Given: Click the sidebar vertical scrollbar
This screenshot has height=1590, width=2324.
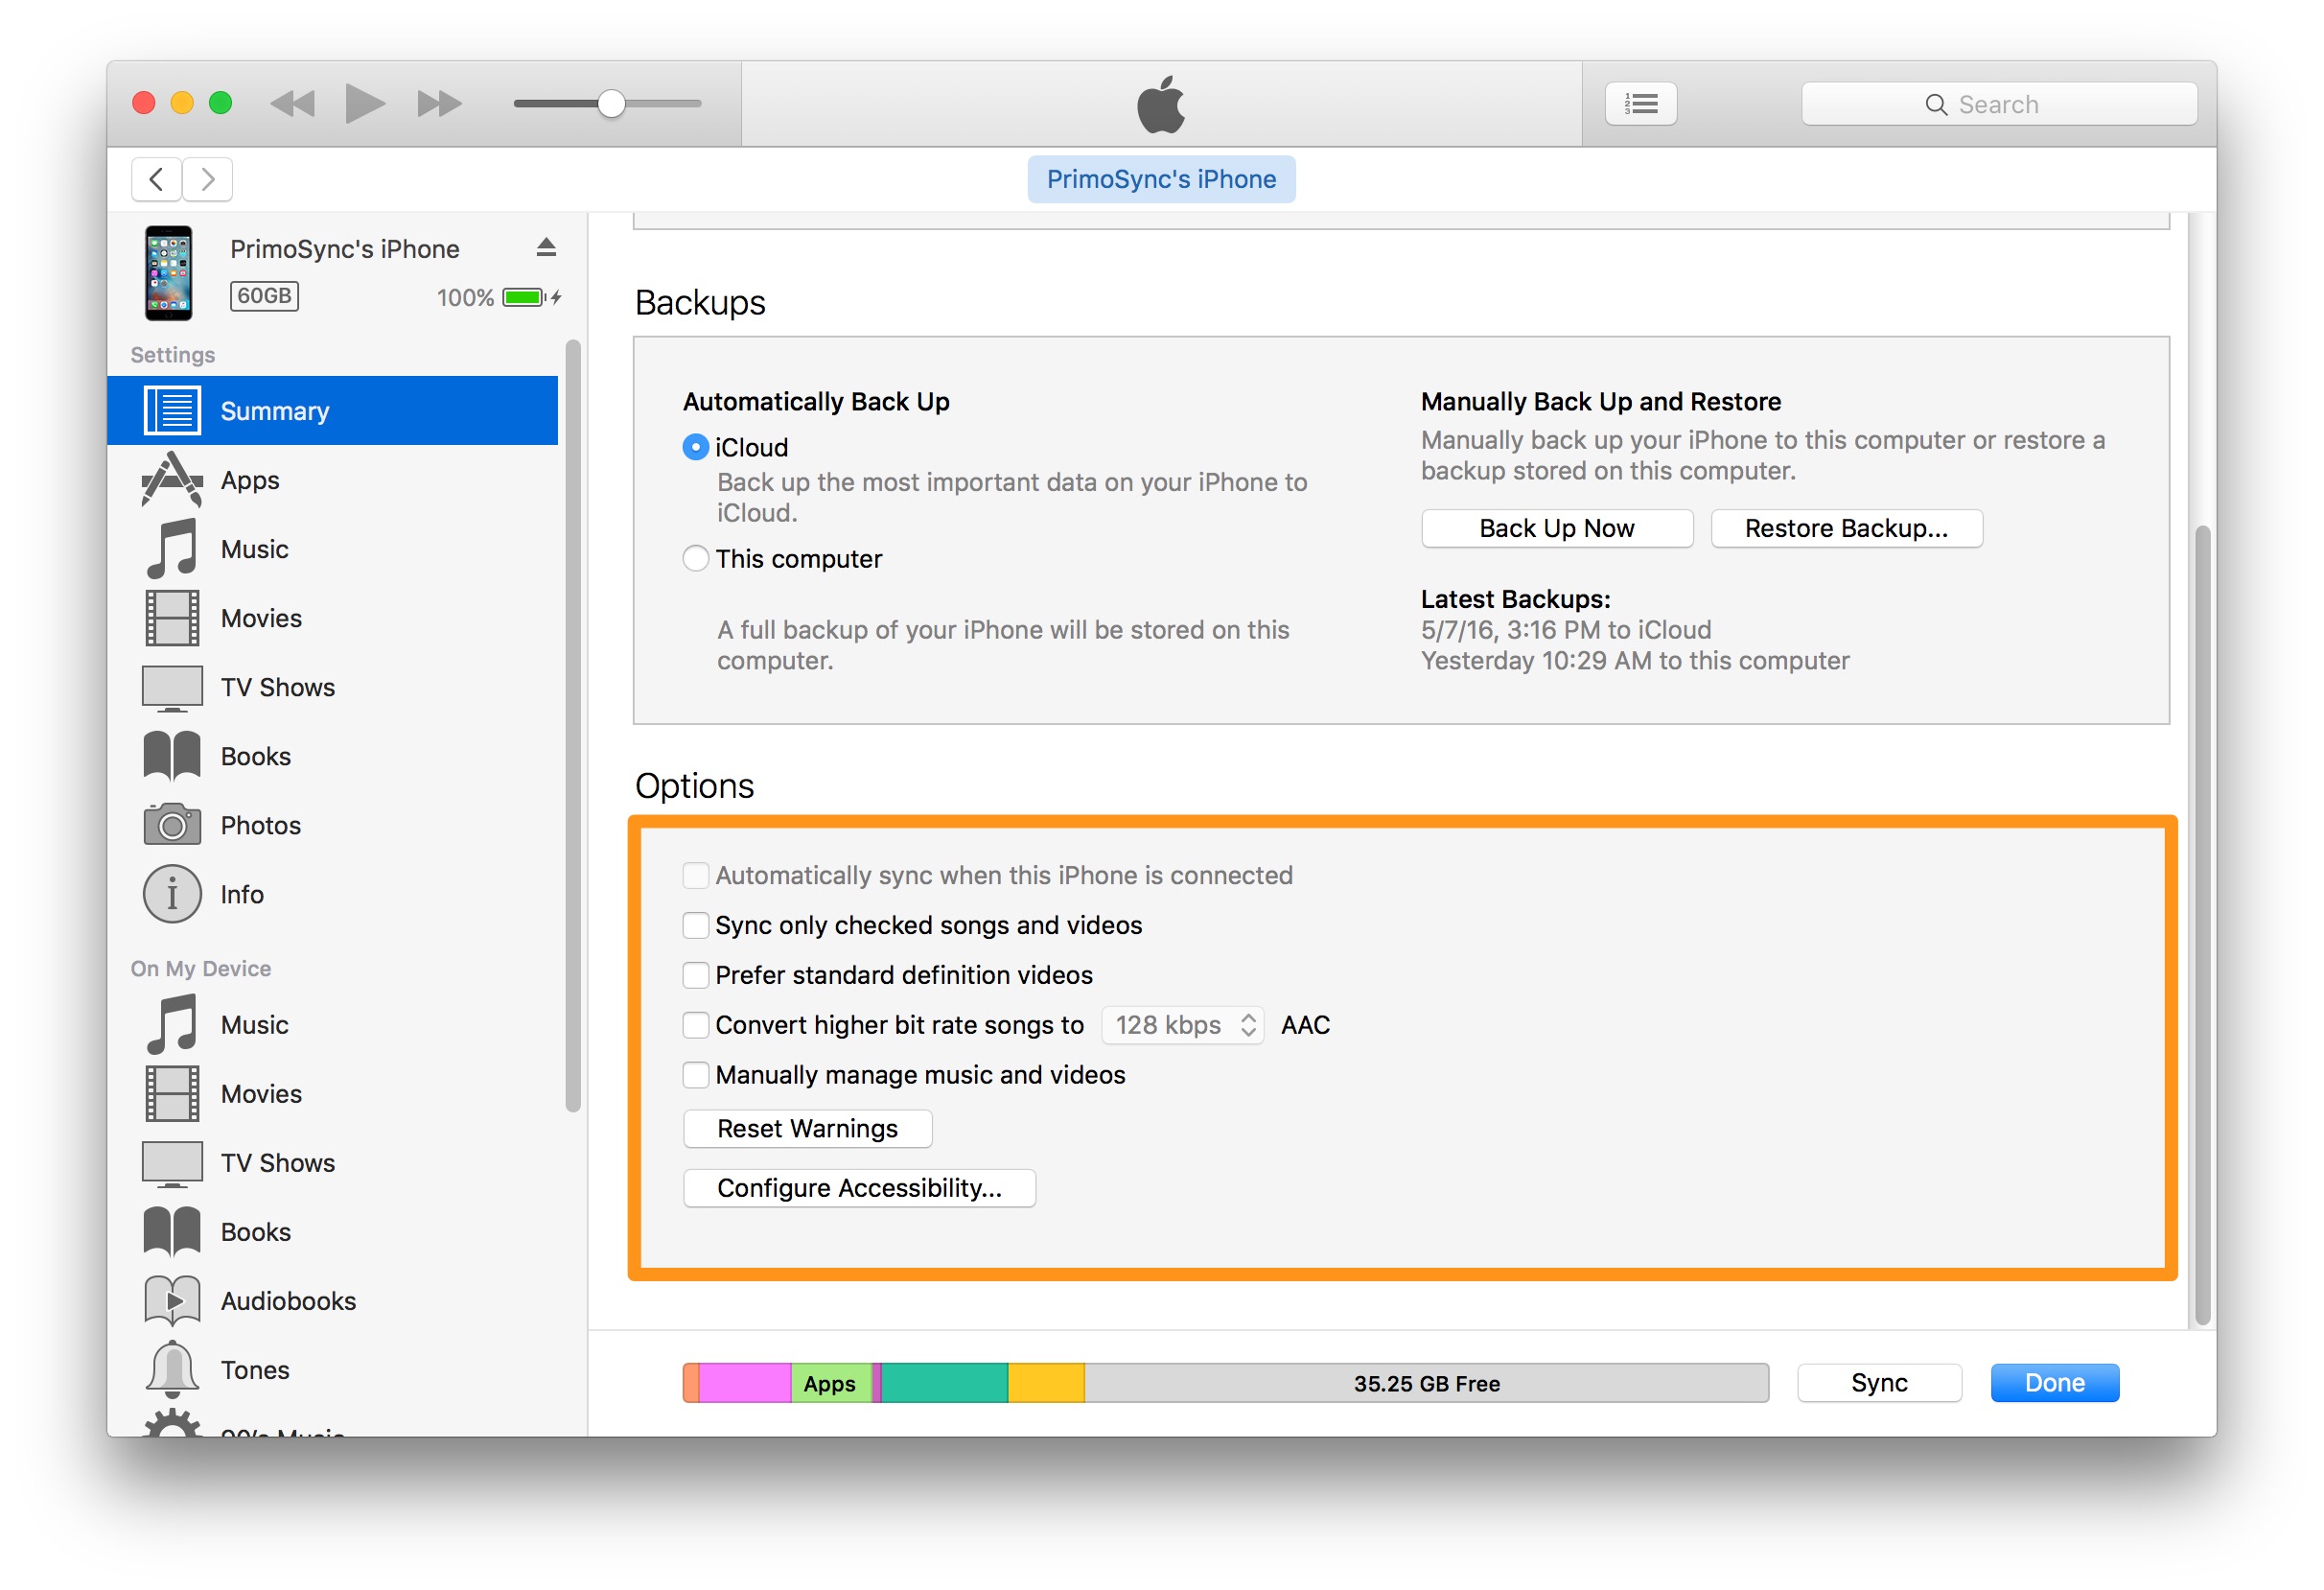Looking at the screenshot, I should click(573, 726).
